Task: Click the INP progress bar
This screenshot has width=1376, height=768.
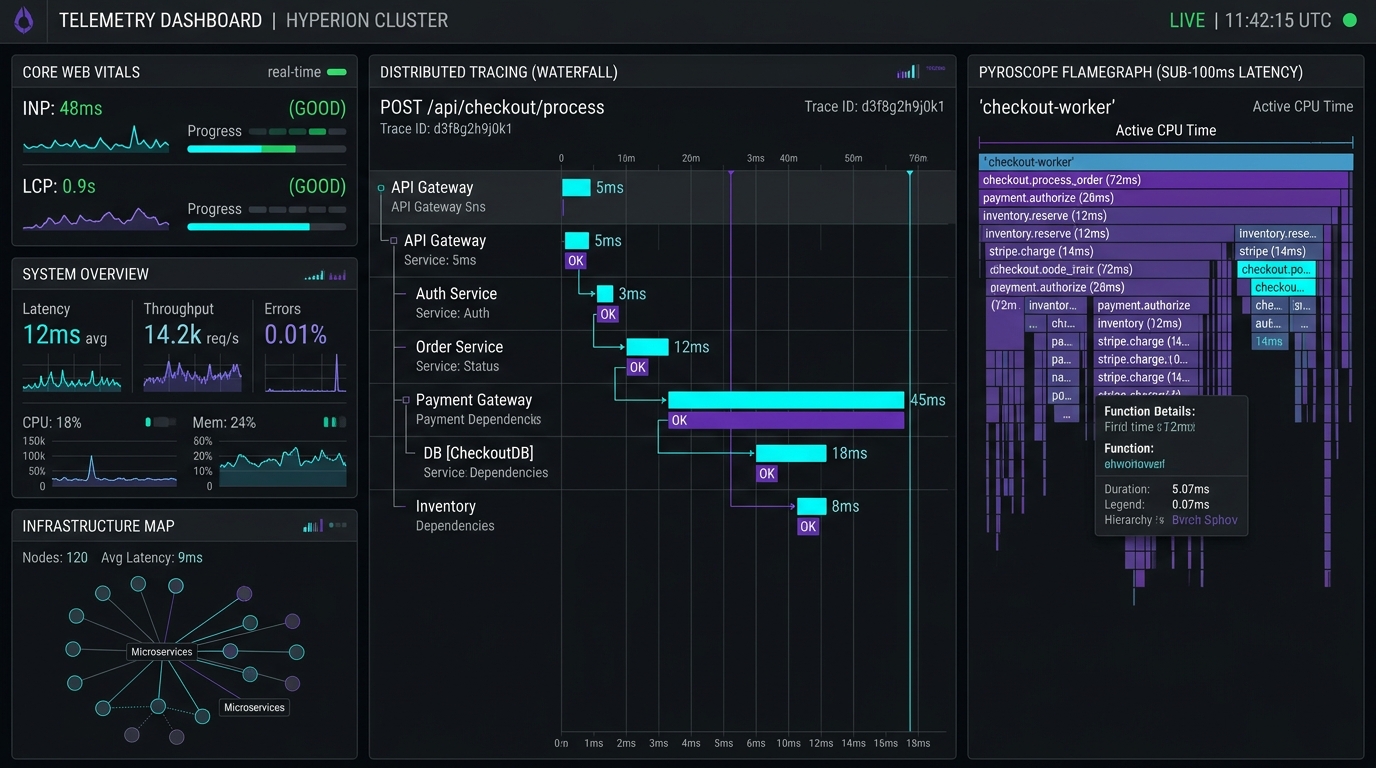Action: click(x=267, y=149)
